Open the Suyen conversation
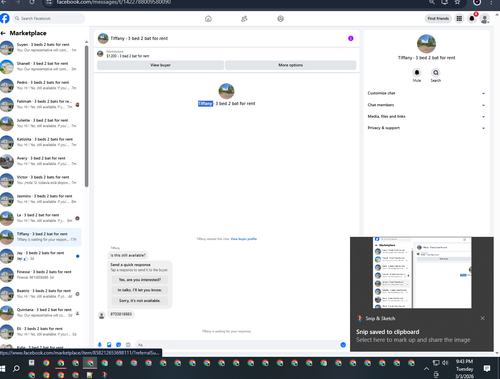The height and width of the screenshot is (379, 500). 41,47
